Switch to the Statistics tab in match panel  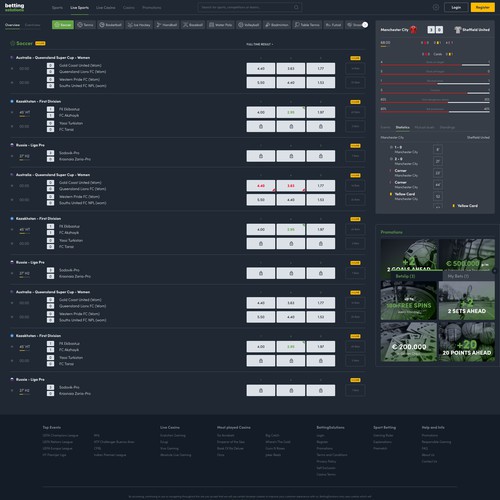pyautogui.click(x=403, y=127)
